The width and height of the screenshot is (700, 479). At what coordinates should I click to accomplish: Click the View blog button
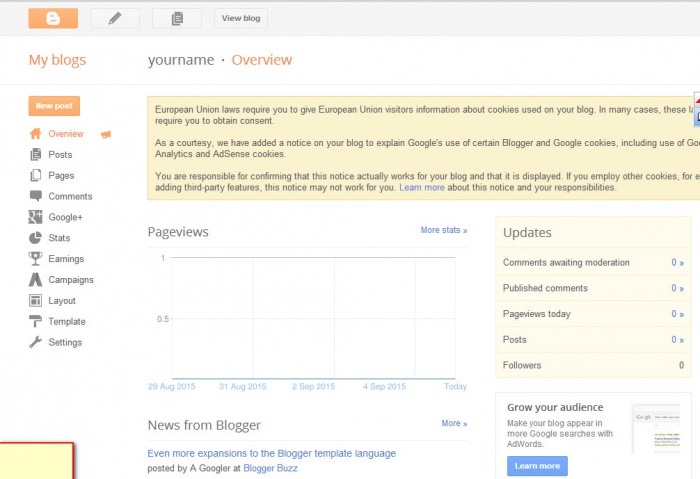[240, 18]
